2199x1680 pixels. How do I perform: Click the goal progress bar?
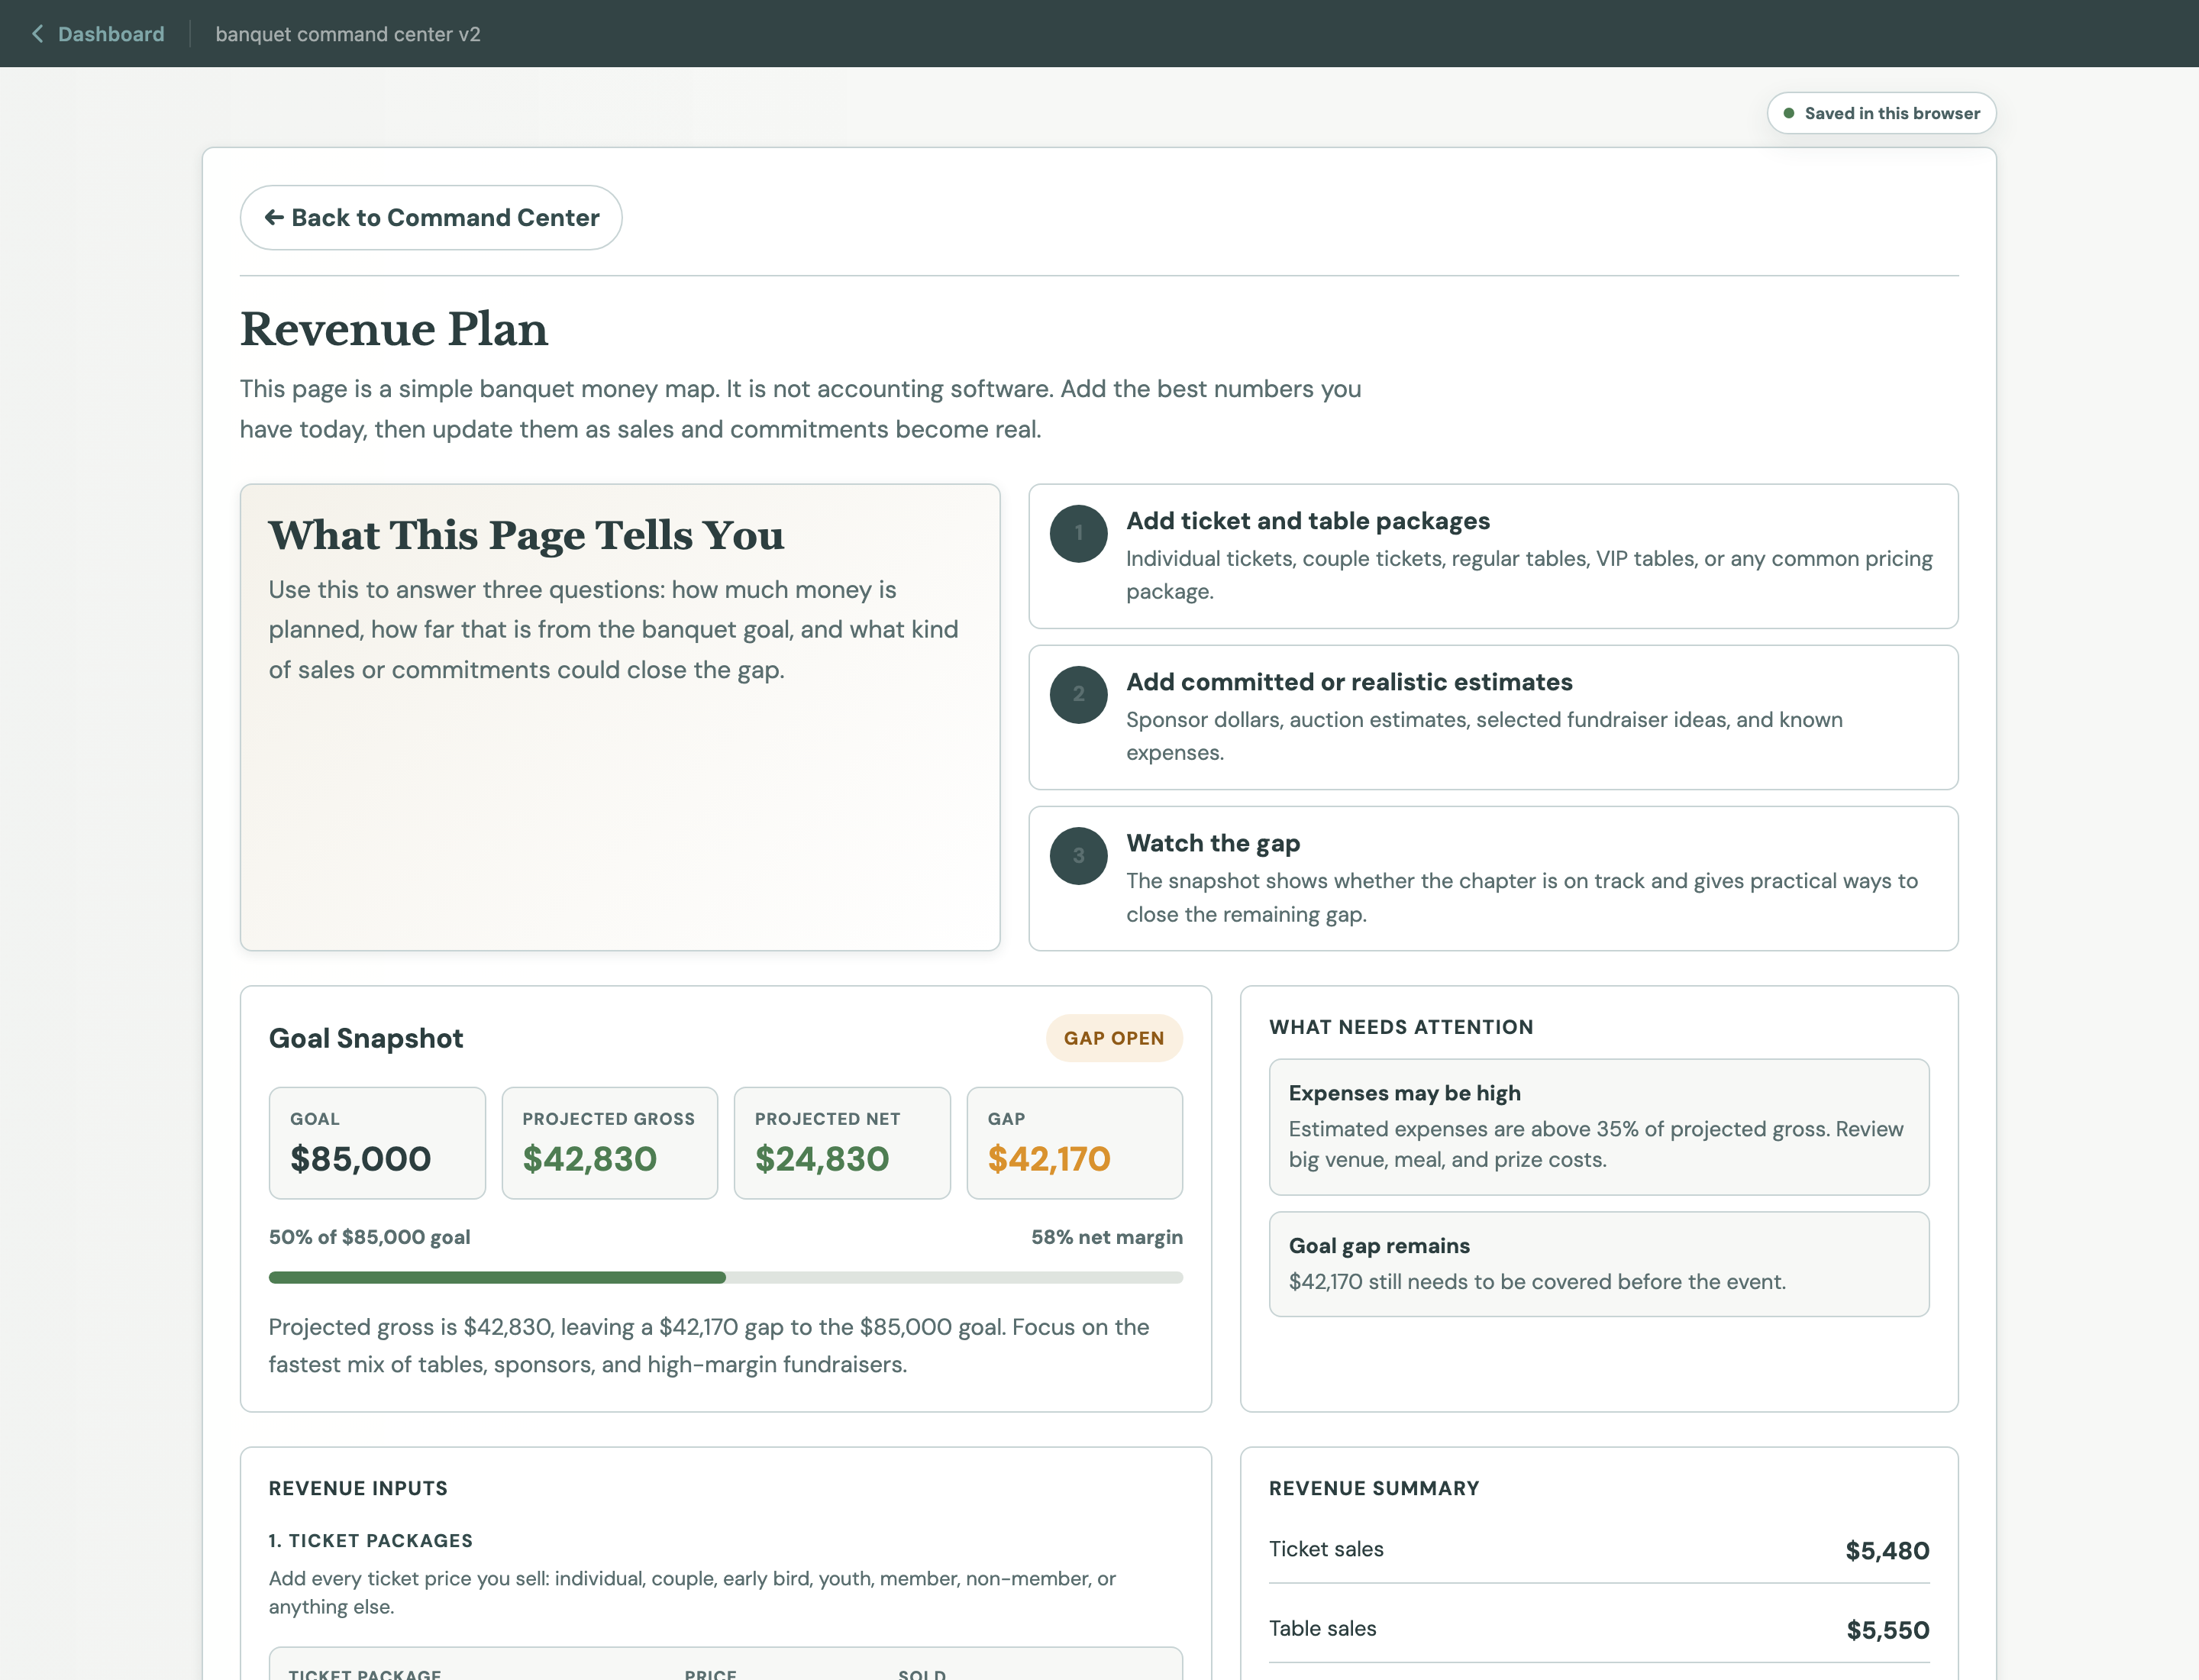(x=726, y=1277)
